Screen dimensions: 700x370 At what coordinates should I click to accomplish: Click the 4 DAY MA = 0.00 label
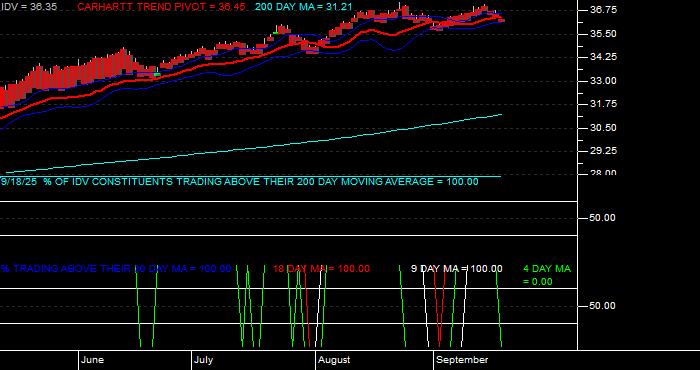(546, 275)
